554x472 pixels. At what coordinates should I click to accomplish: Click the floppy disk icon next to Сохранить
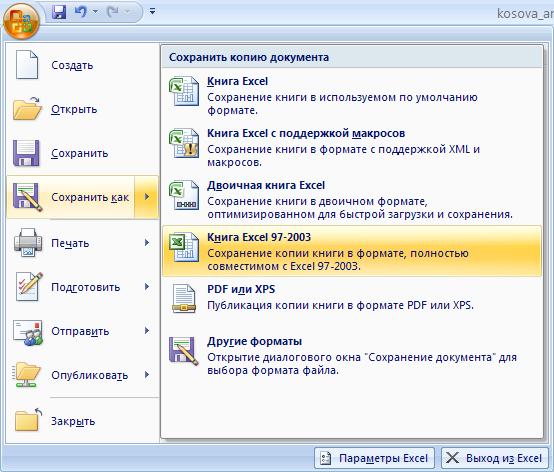coord(26,153)
